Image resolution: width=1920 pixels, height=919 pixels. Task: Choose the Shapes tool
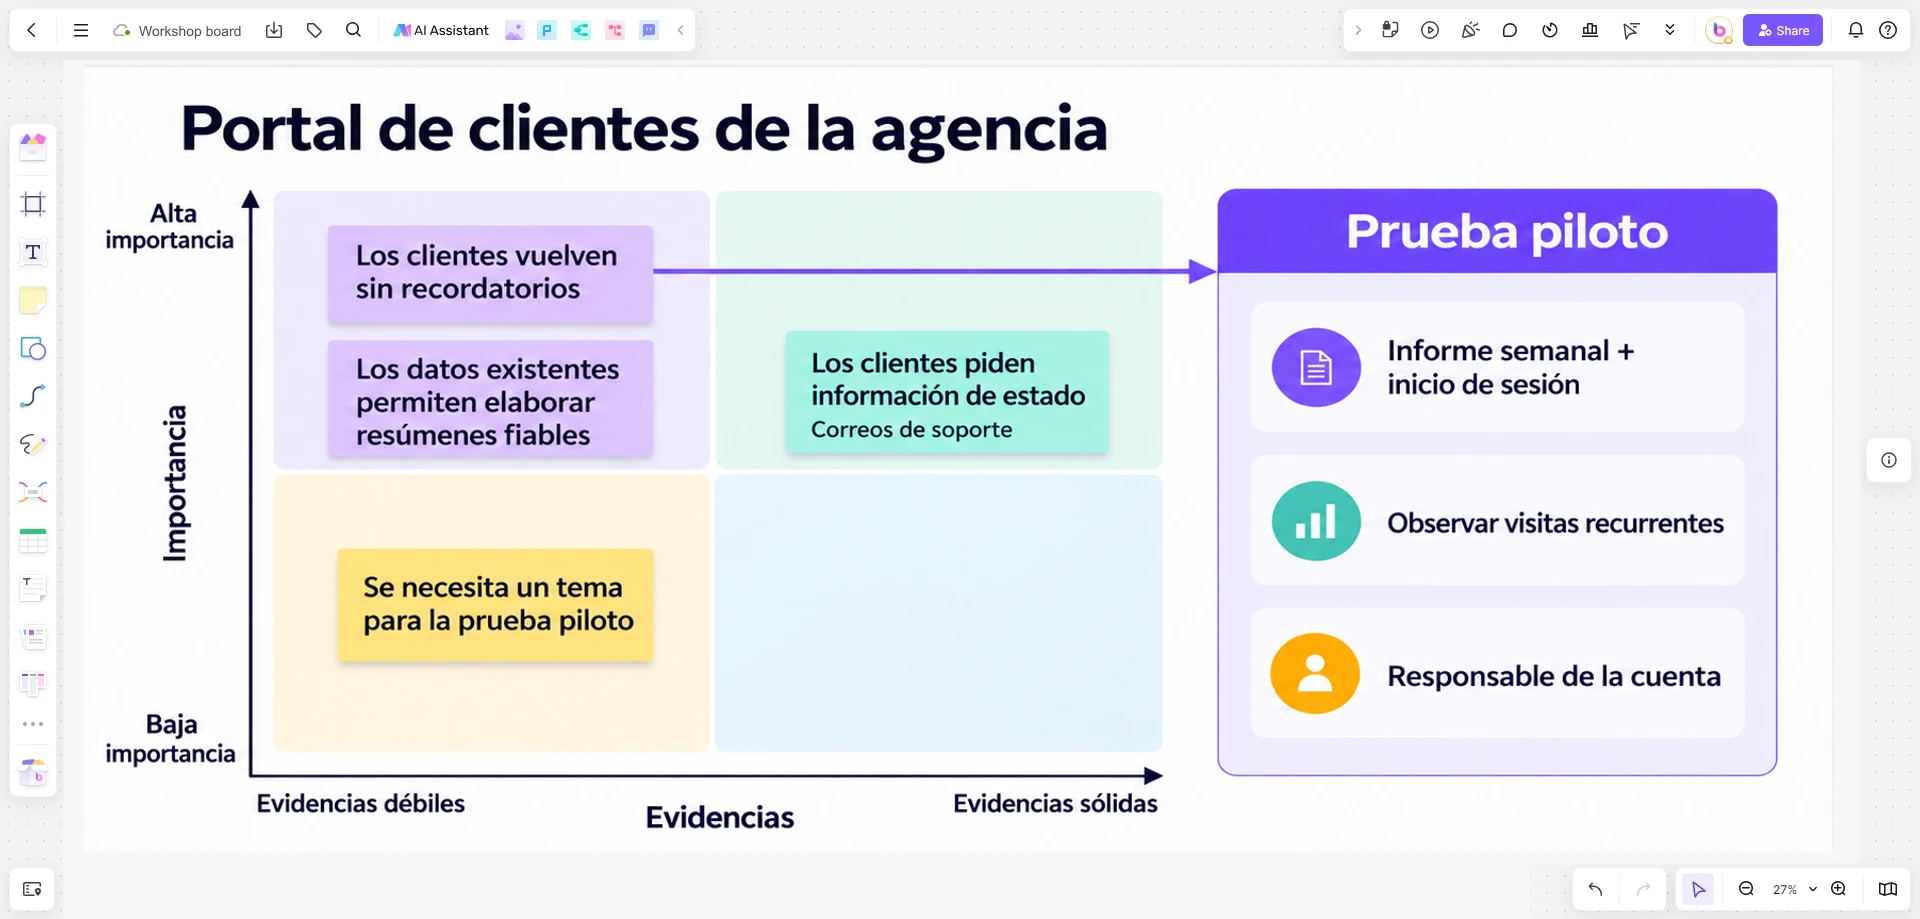point(33,348)
